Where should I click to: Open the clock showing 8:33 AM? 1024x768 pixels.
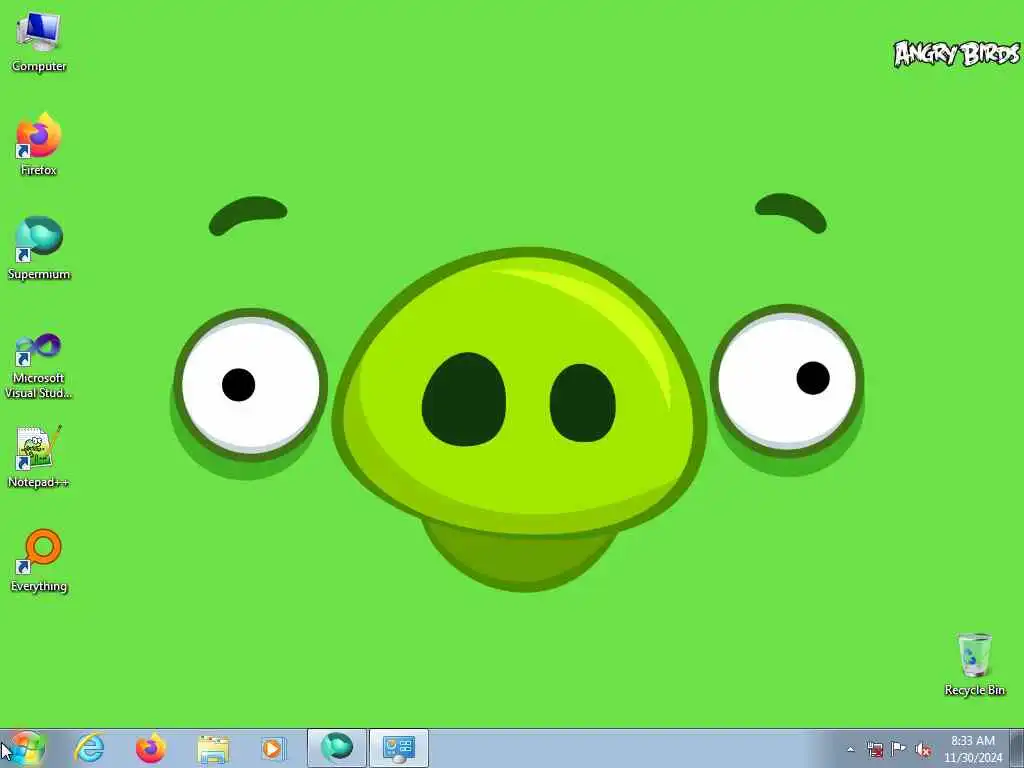(x=973, y=749)
